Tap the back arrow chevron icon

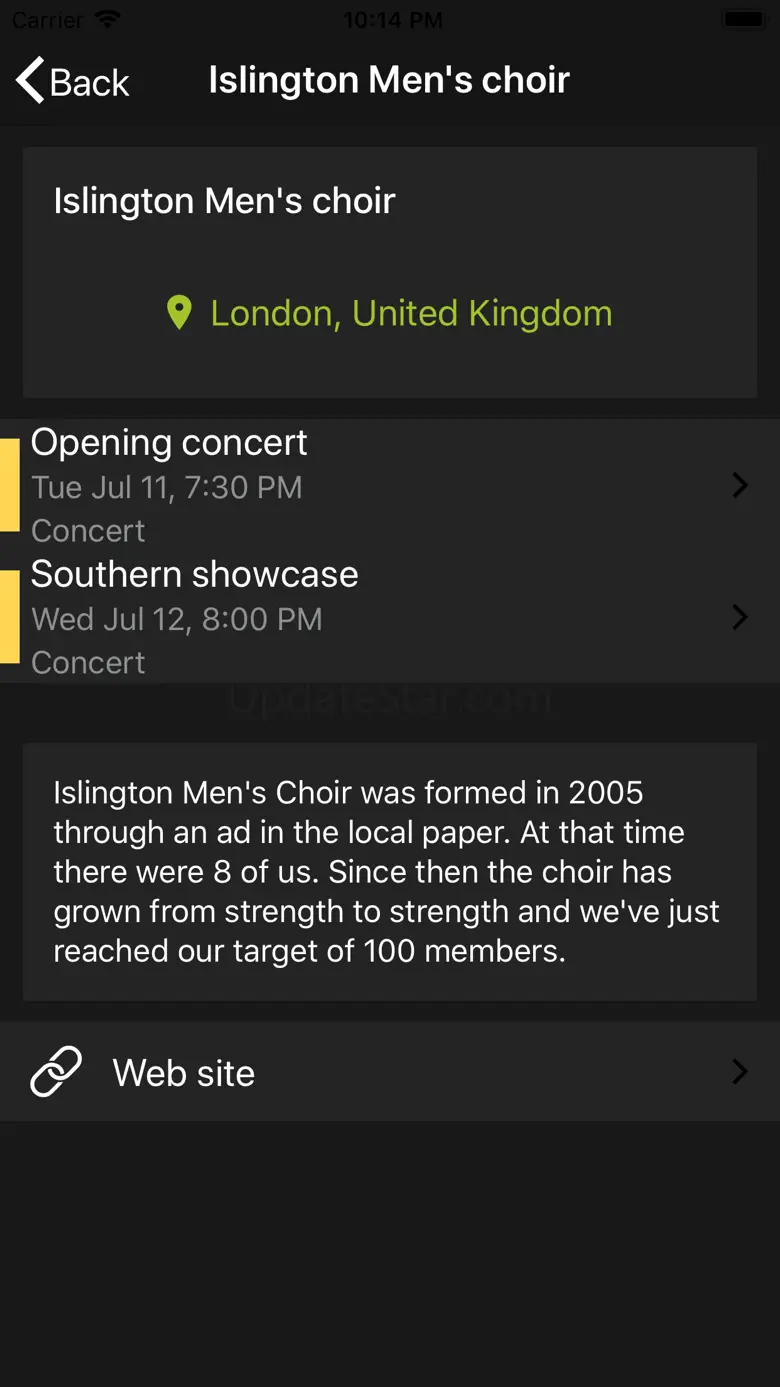30,80
